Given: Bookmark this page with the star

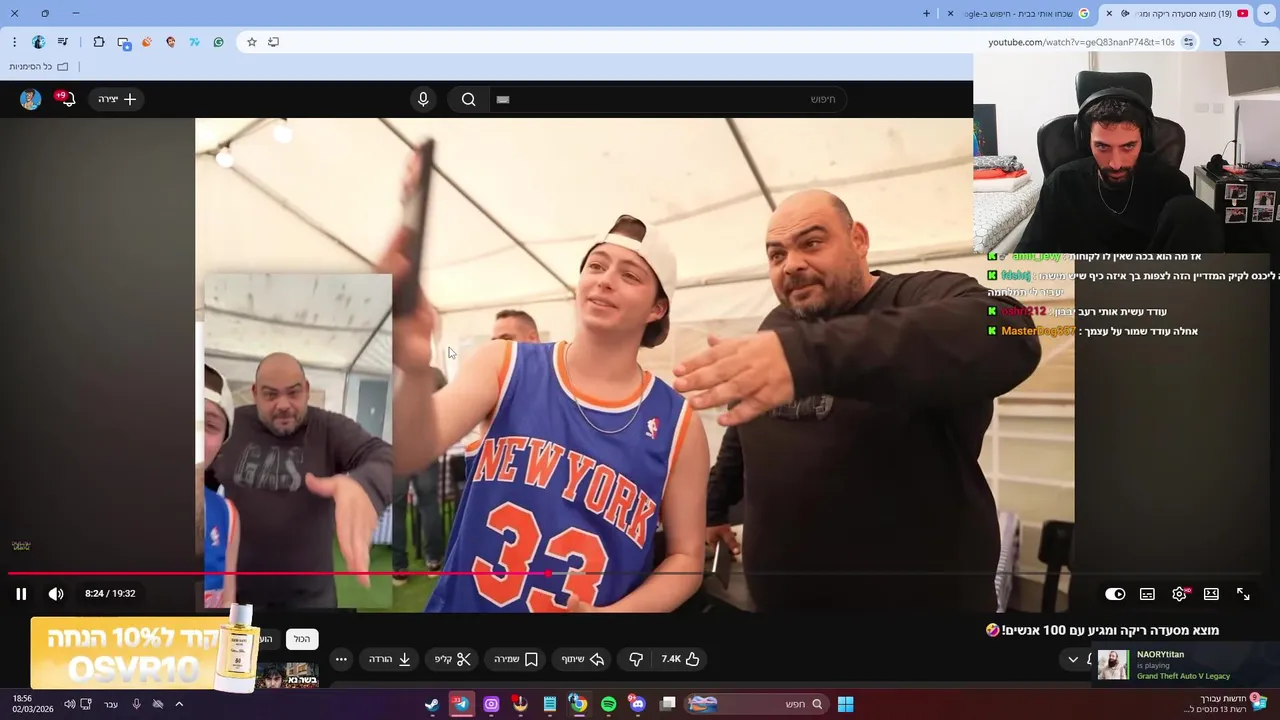Looking at the screenshot, I should click(252, 42).
